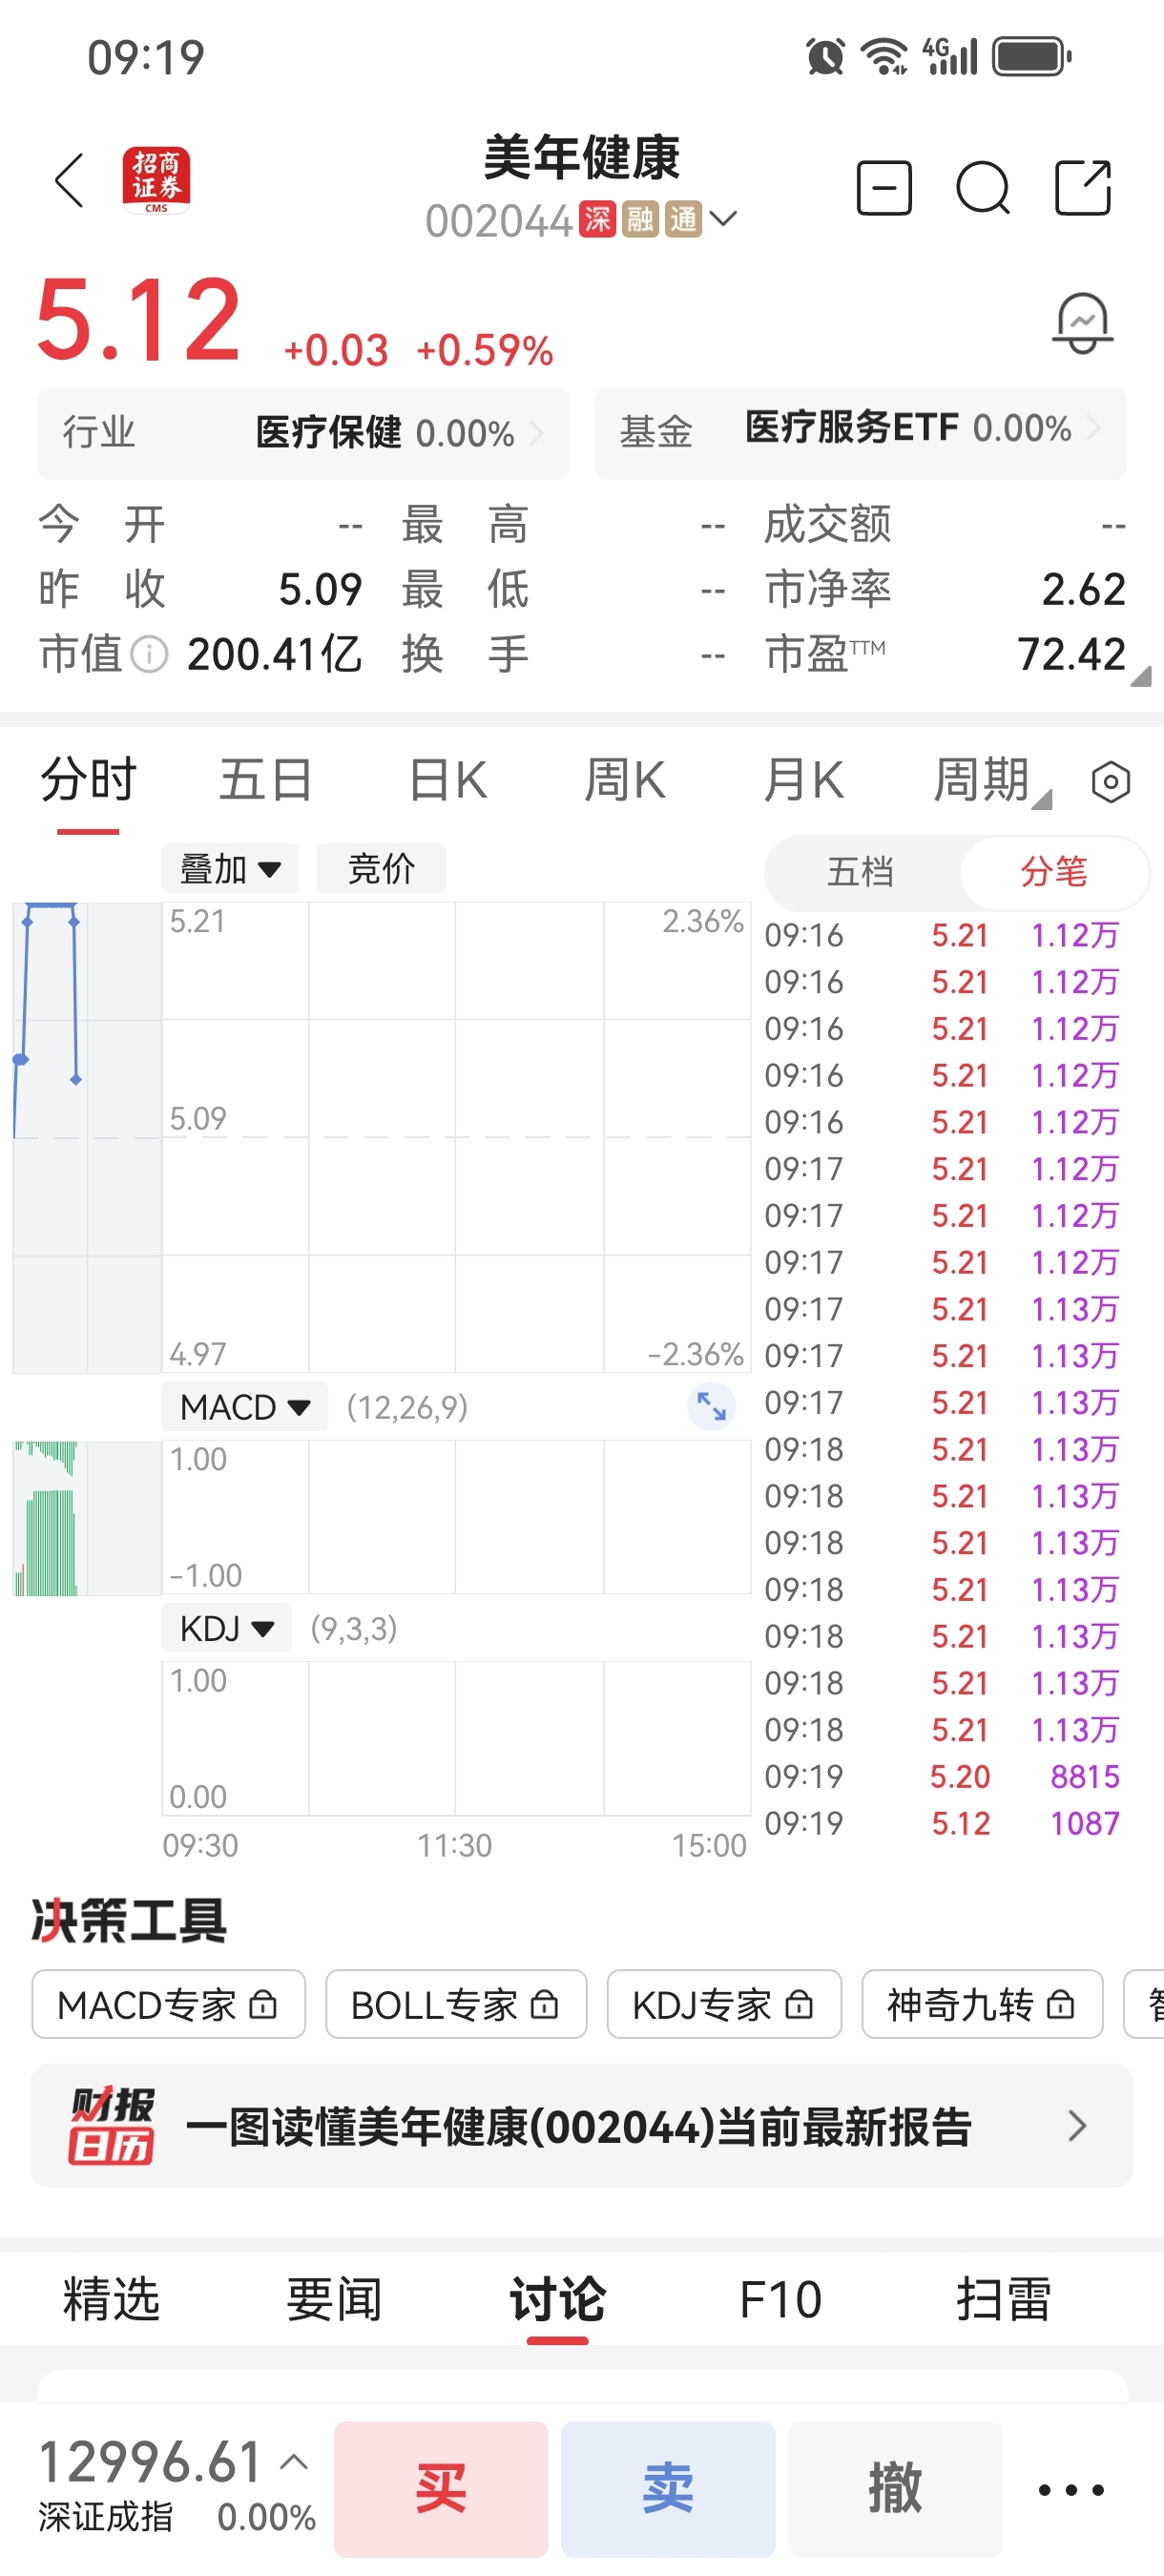The height and width of the screenshot is (2576, 1164).
Task: Tap MACD parameters (12,26,9)
Action: pos(407,1407)
